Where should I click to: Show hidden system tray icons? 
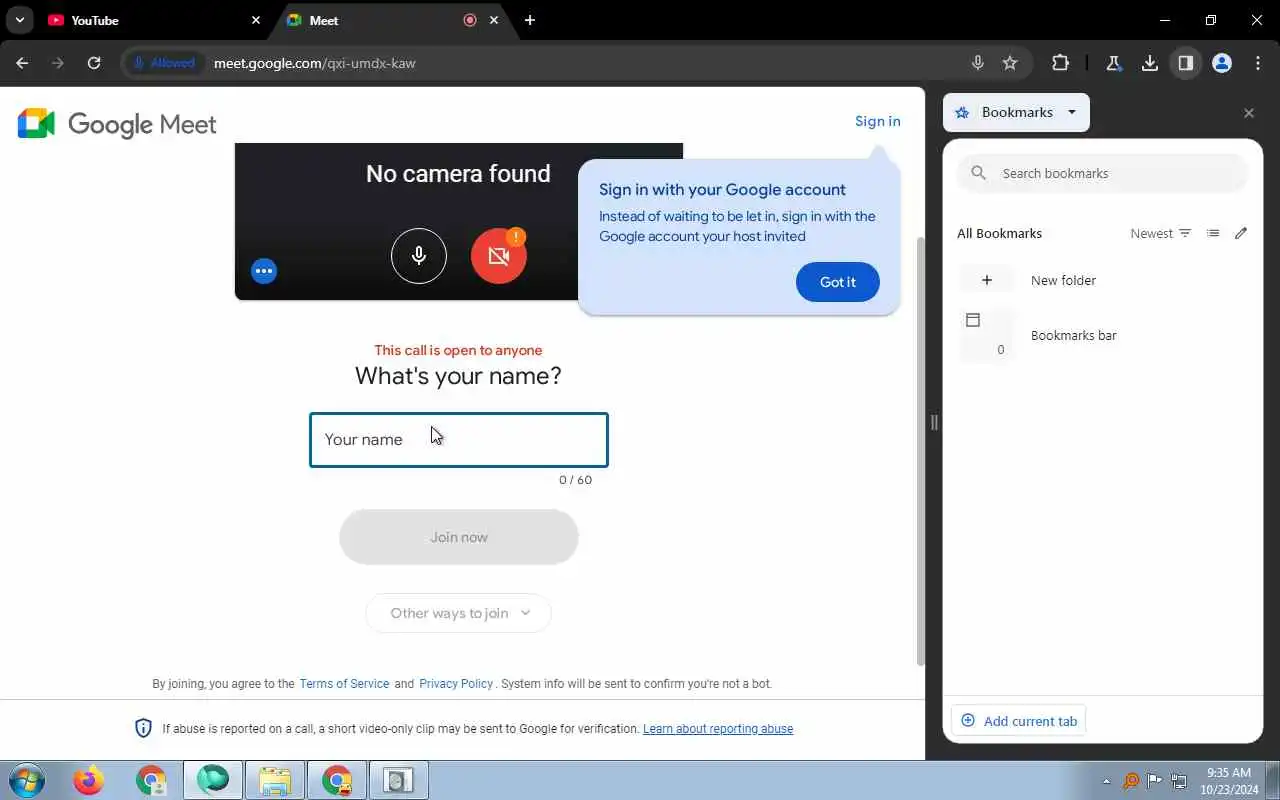(1106, 781)
